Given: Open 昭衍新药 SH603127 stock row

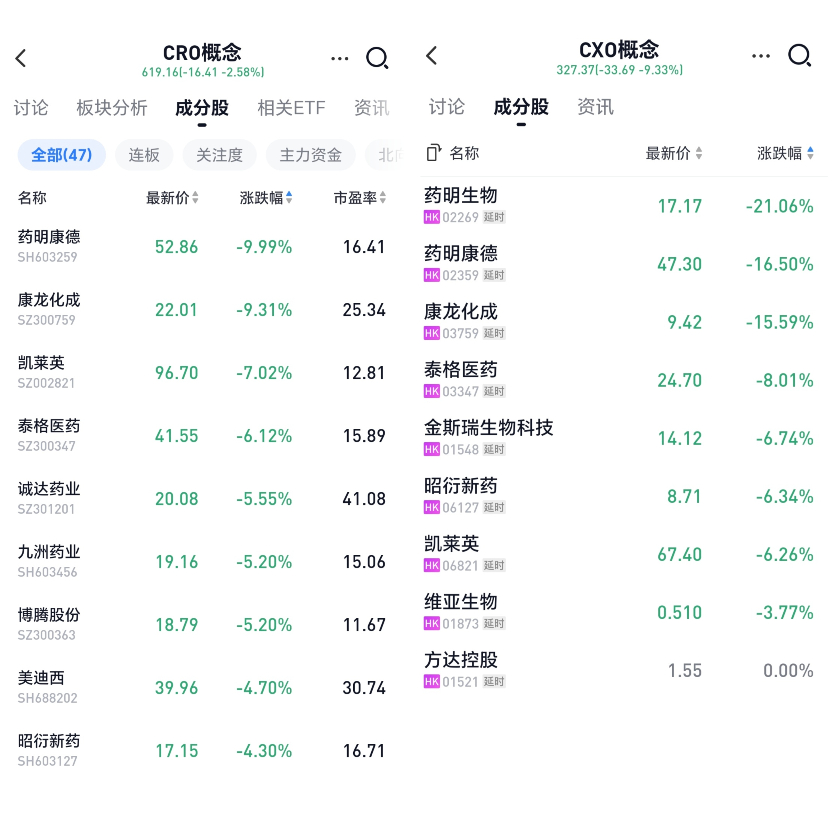Looking at the screenshot, I should point(201,750).
